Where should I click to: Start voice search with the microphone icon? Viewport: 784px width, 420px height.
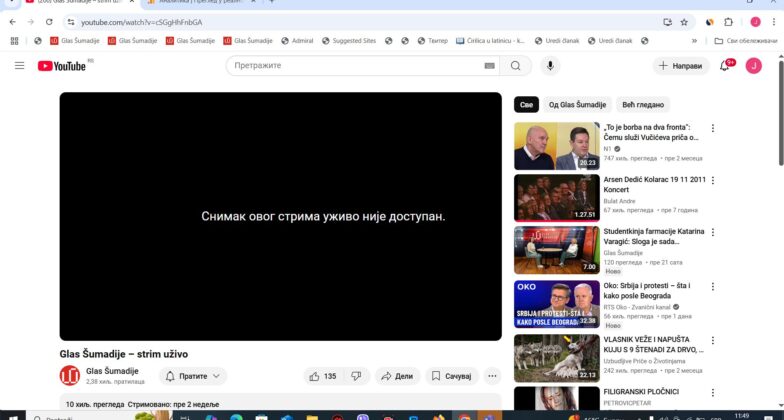pyautogui.click(x=549, y=66)
